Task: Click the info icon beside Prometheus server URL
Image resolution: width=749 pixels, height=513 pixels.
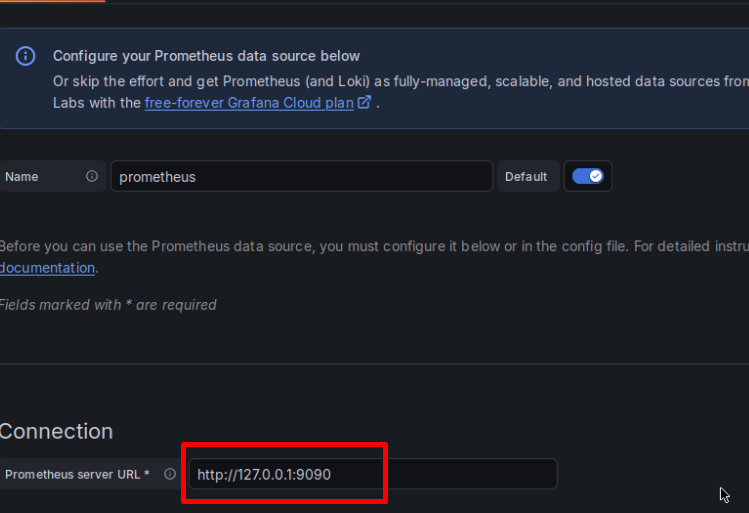Action: click(x=170, y=474)
